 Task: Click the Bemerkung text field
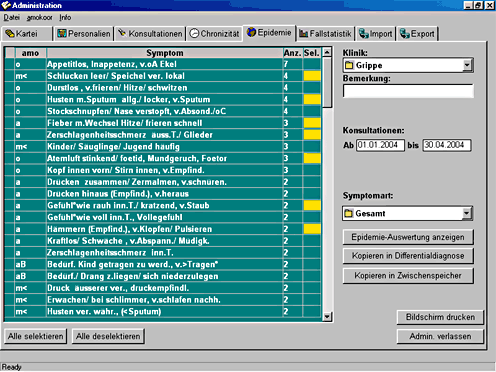(x=408, y=91)
